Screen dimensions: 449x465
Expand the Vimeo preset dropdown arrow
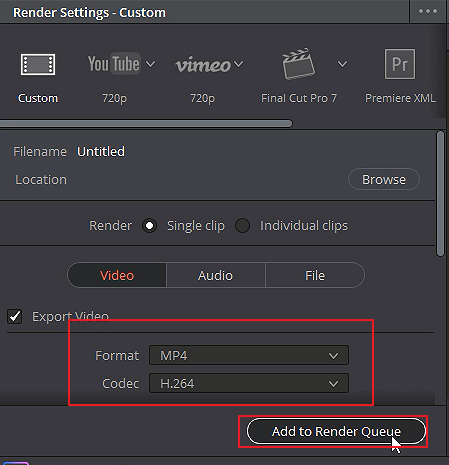point(238,63)
